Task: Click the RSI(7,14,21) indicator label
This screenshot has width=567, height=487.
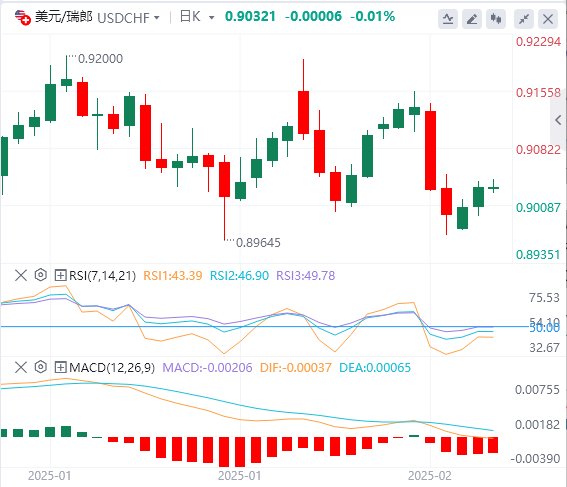Action: [102, 276]
